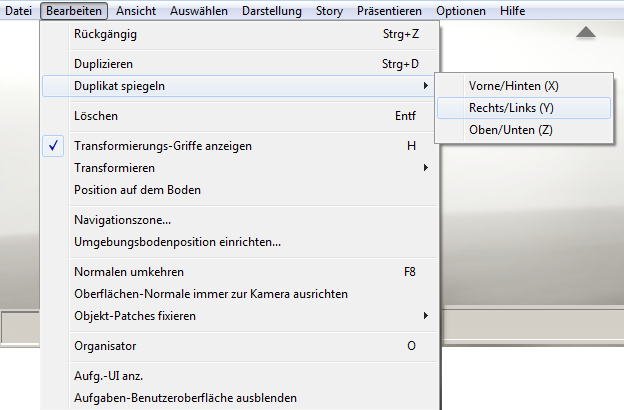Toggle Oberflächen-Normale immer zur Kamera ausrichten
The image size is (624, 410).
(239, 294)
